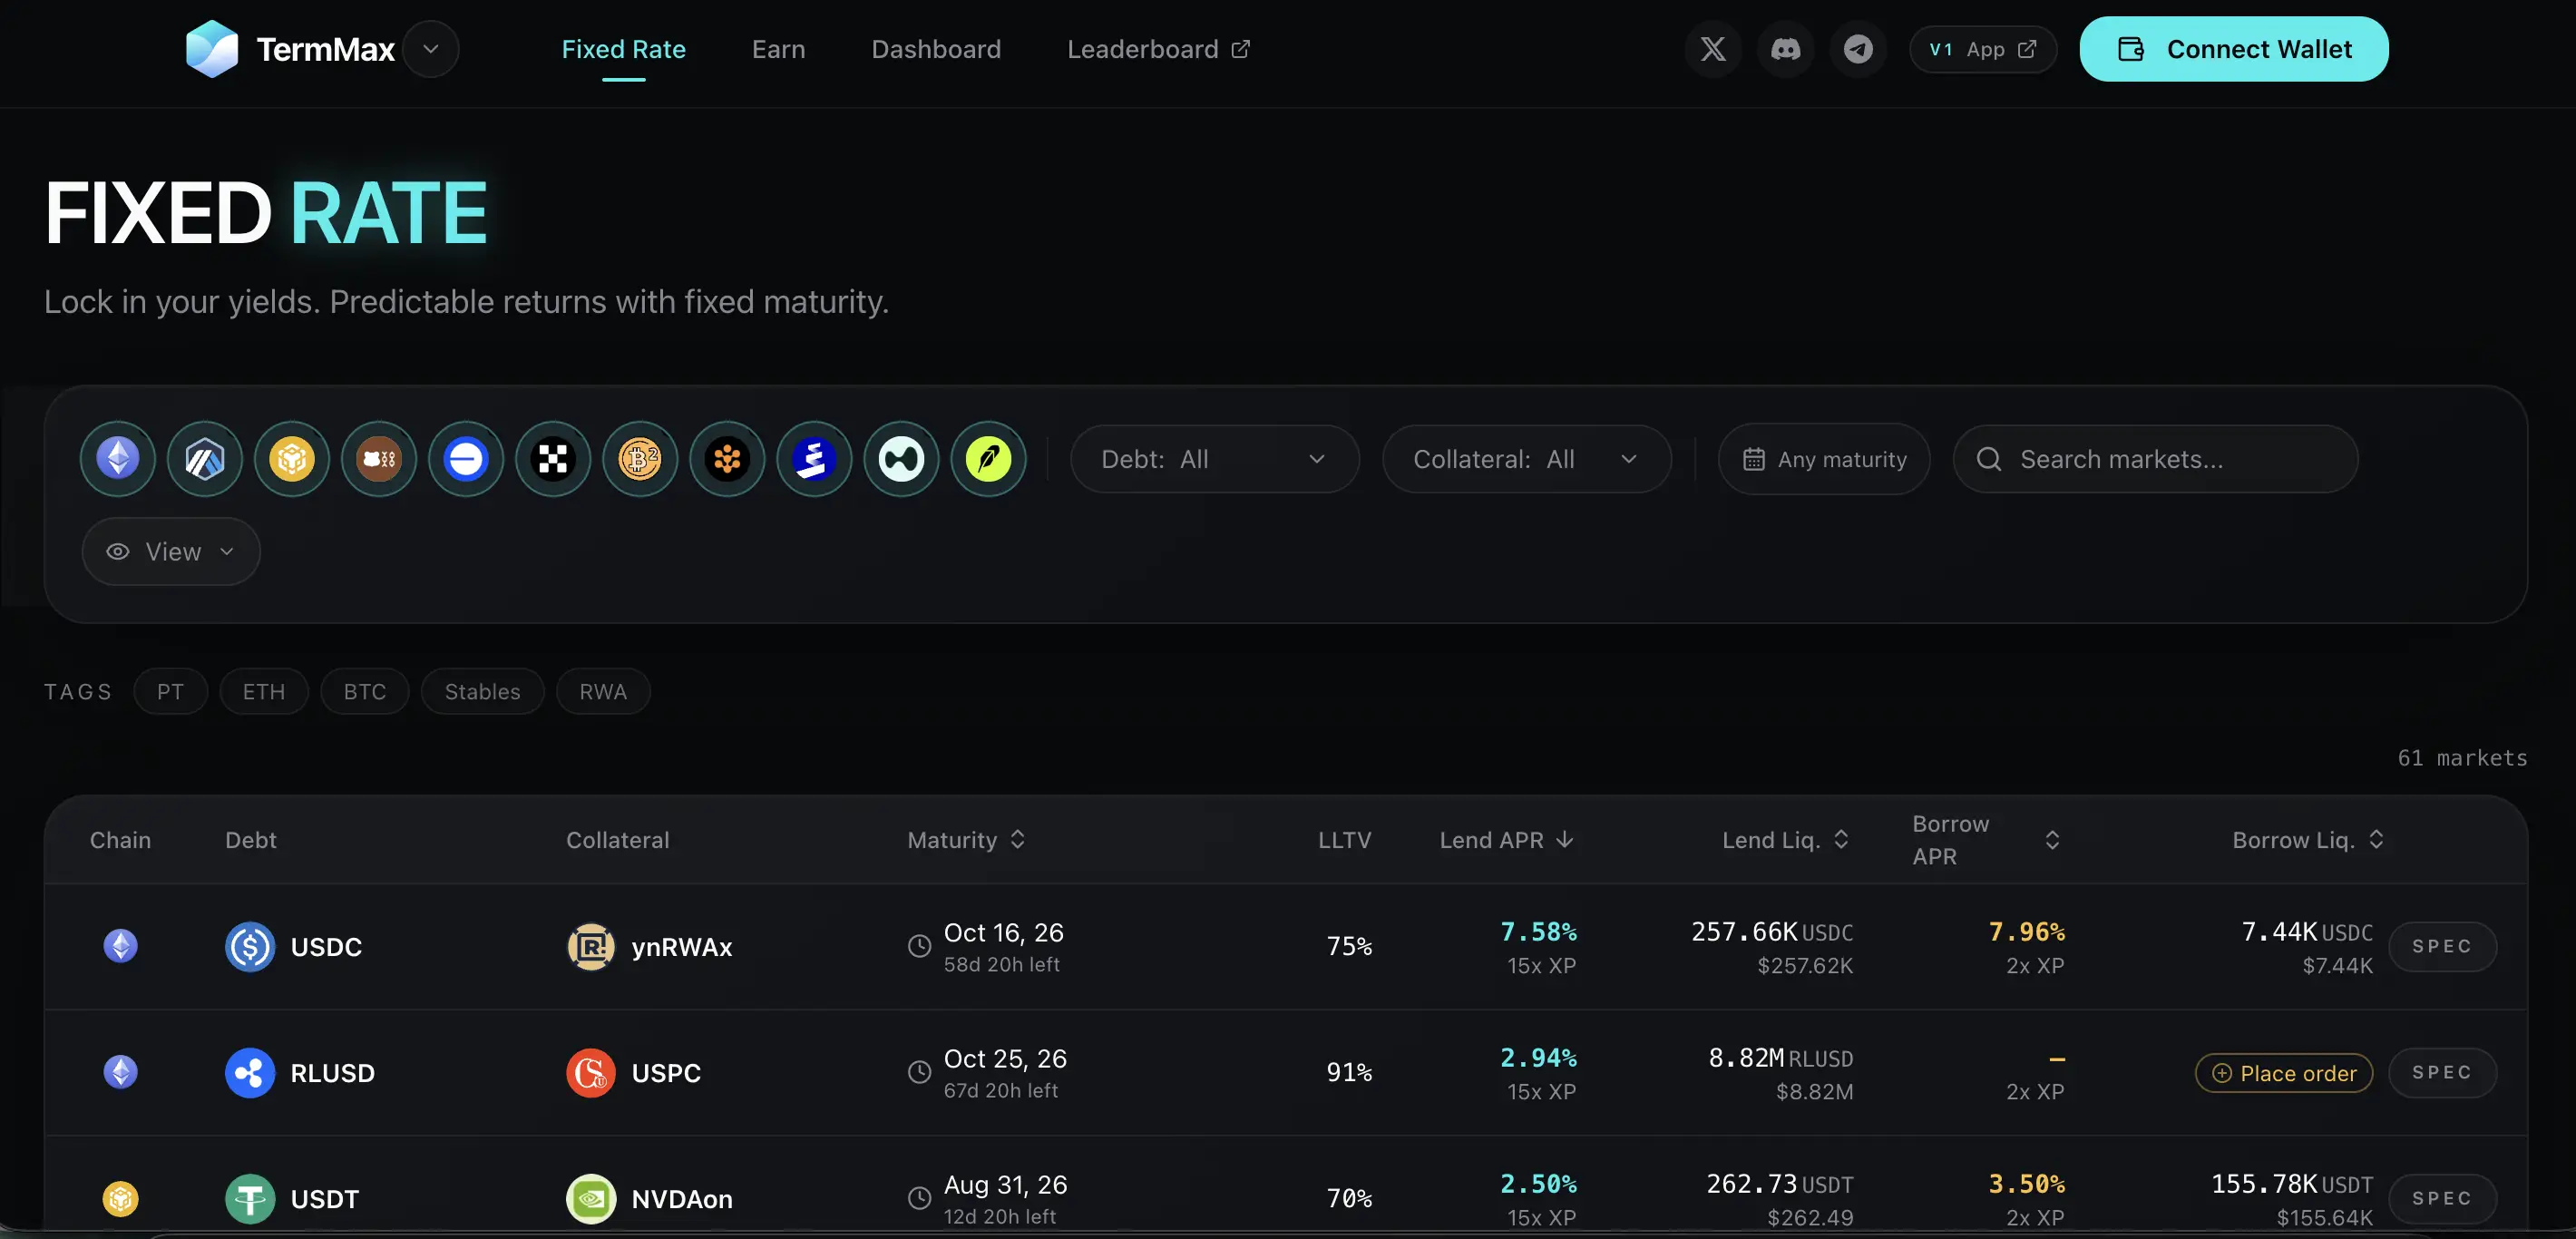Open the Leaderboard external link

point(1158,49)
